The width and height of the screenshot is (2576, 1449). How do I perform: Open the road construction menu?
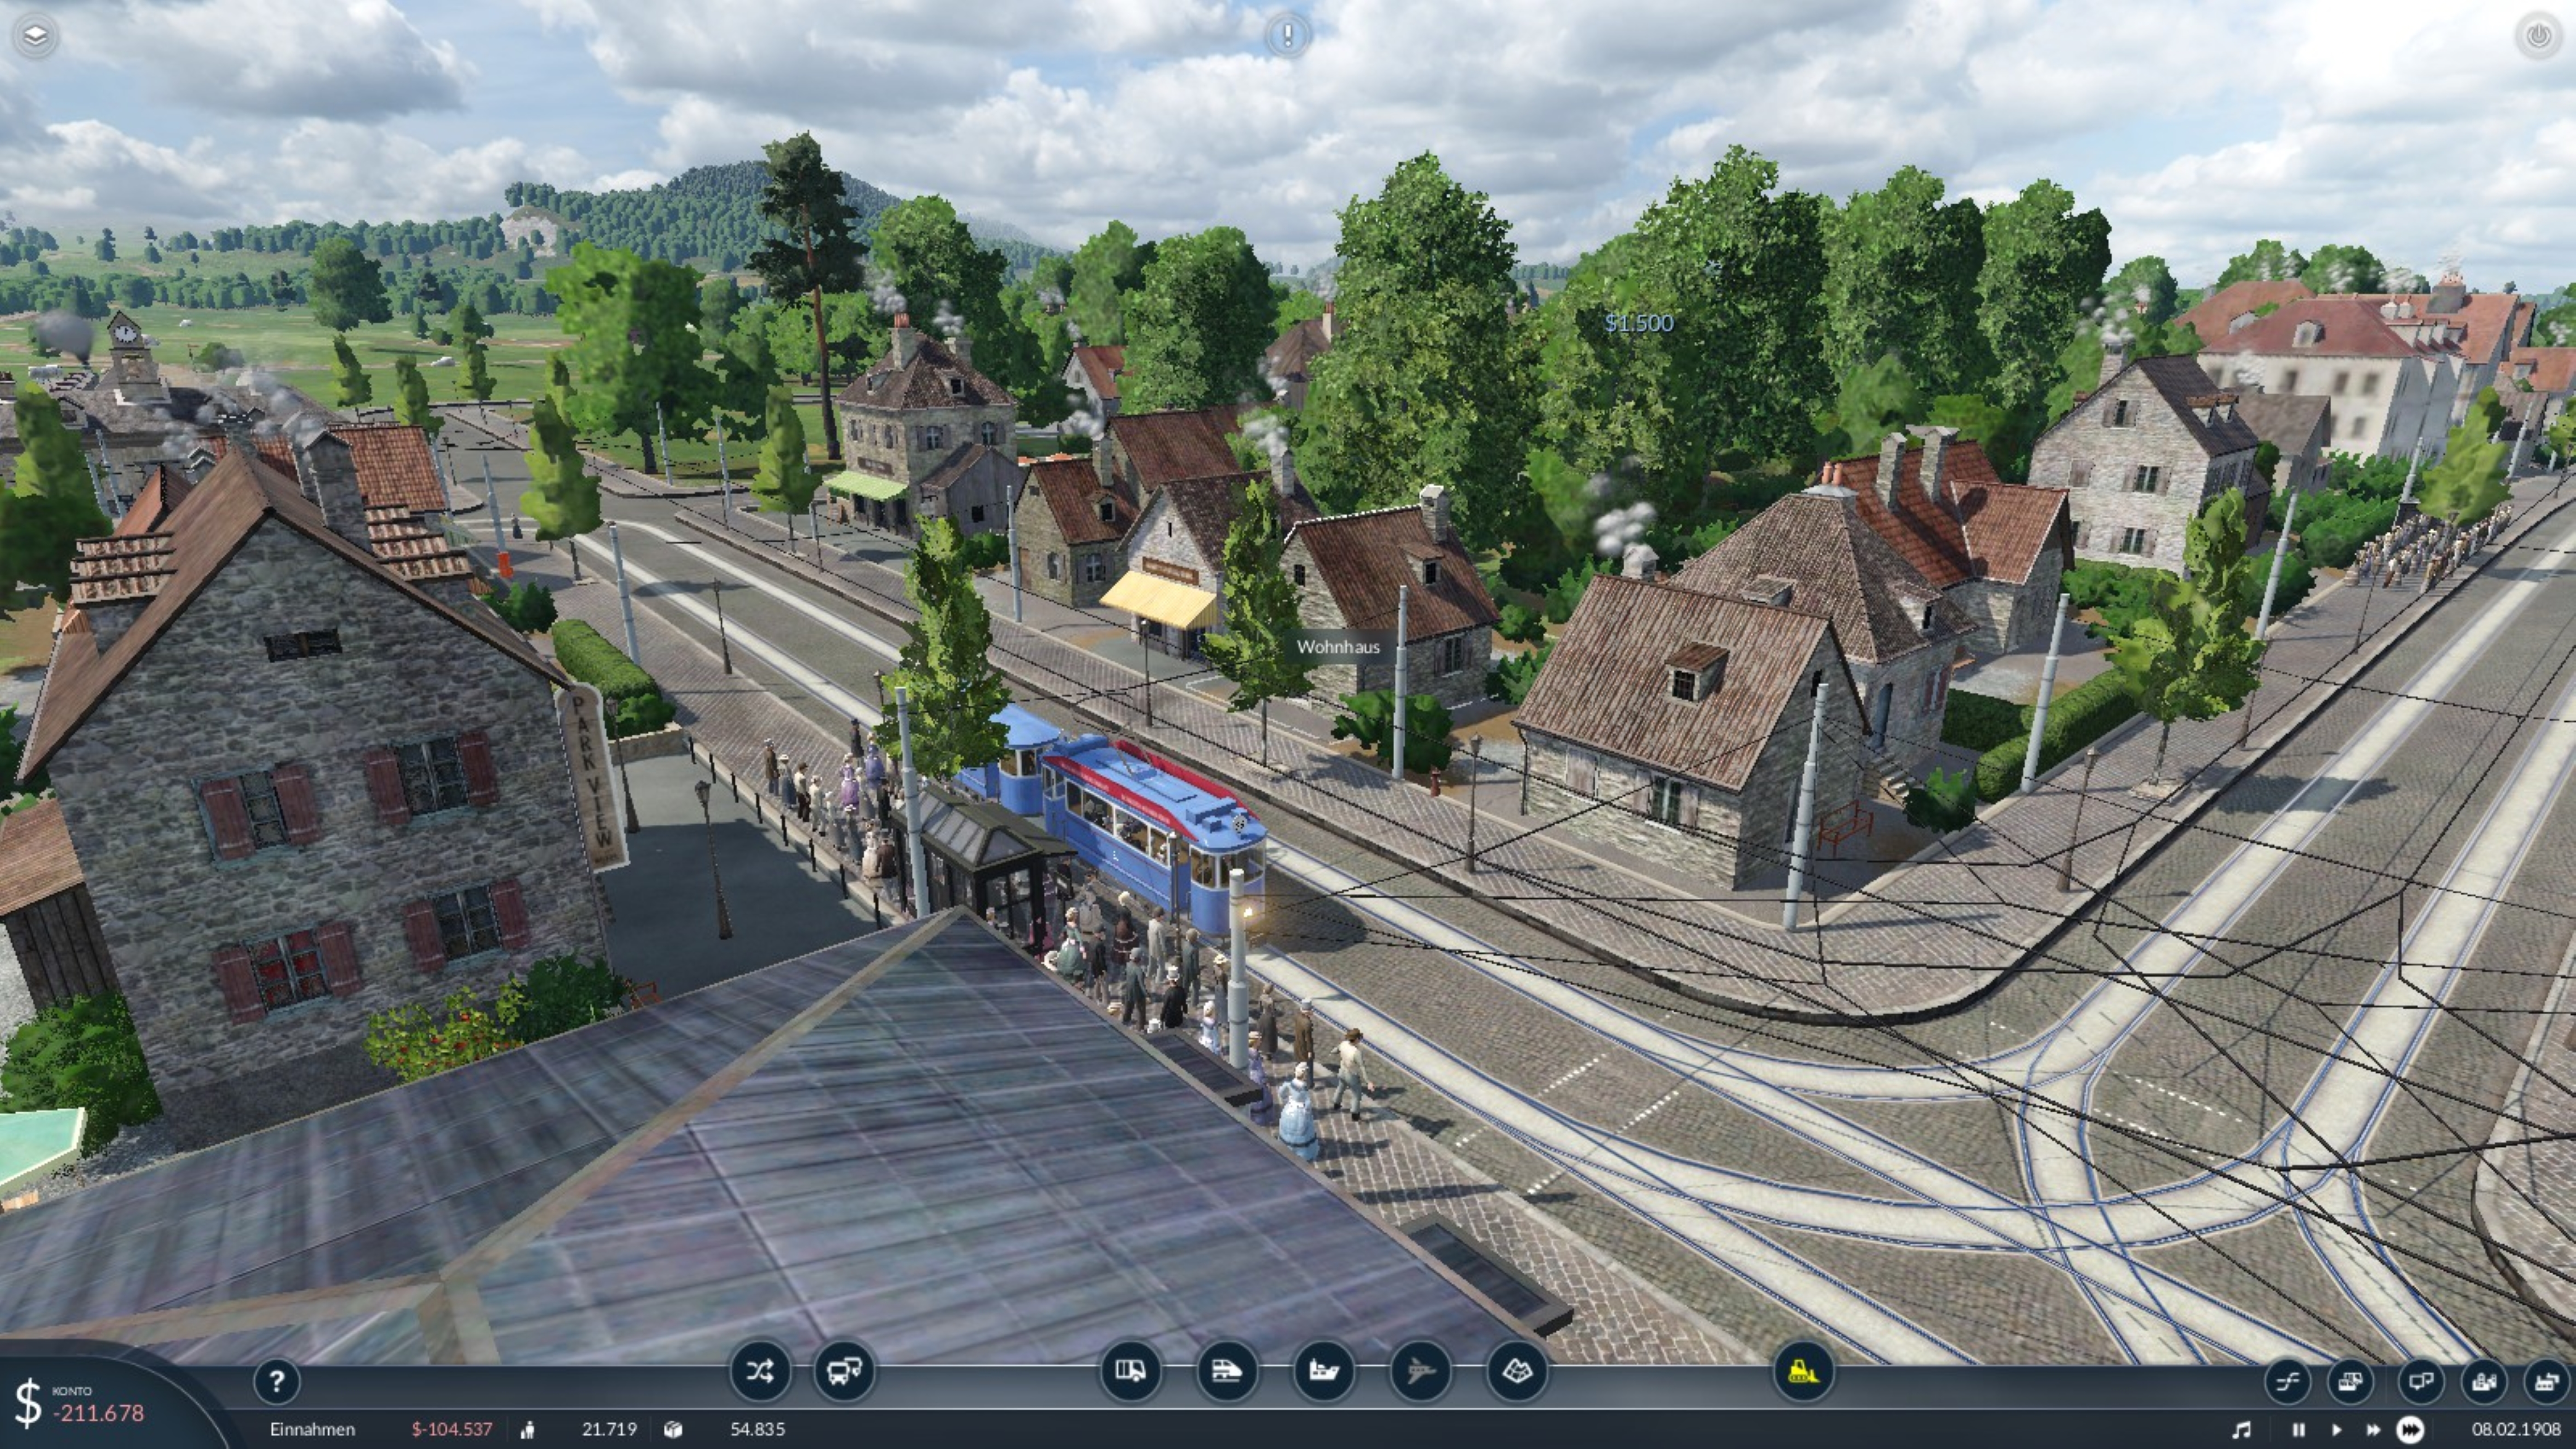[1130, 1371]
